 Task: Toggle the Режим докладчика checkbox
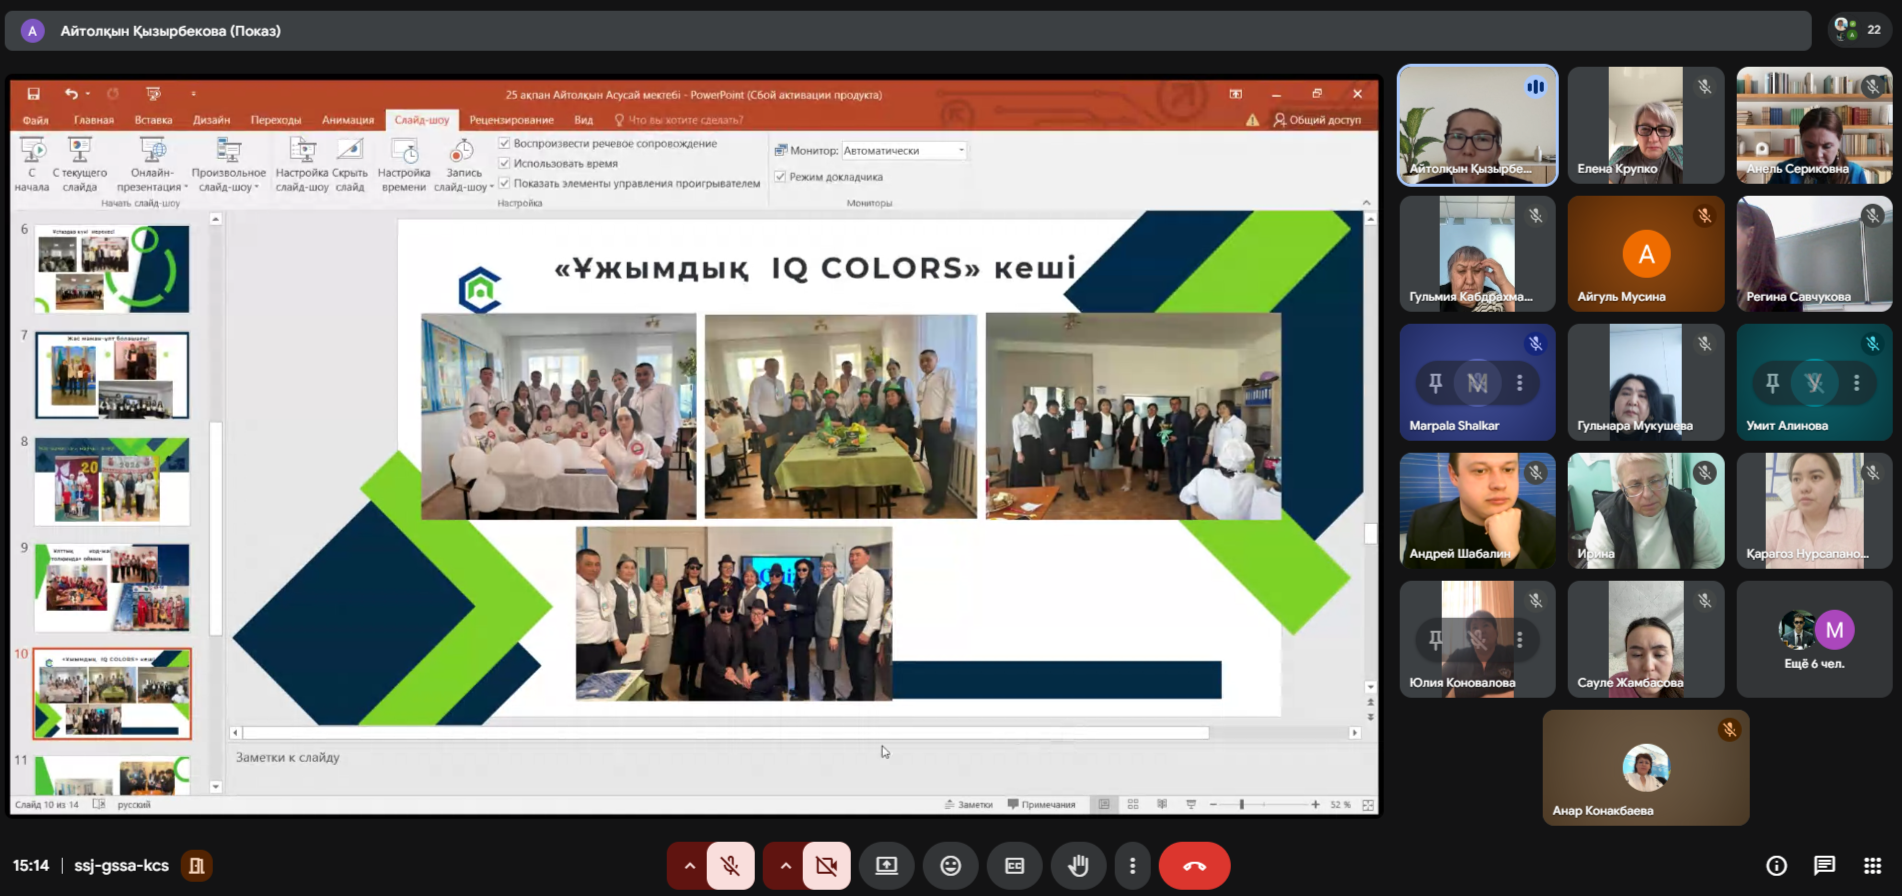(x=781, y=177)
